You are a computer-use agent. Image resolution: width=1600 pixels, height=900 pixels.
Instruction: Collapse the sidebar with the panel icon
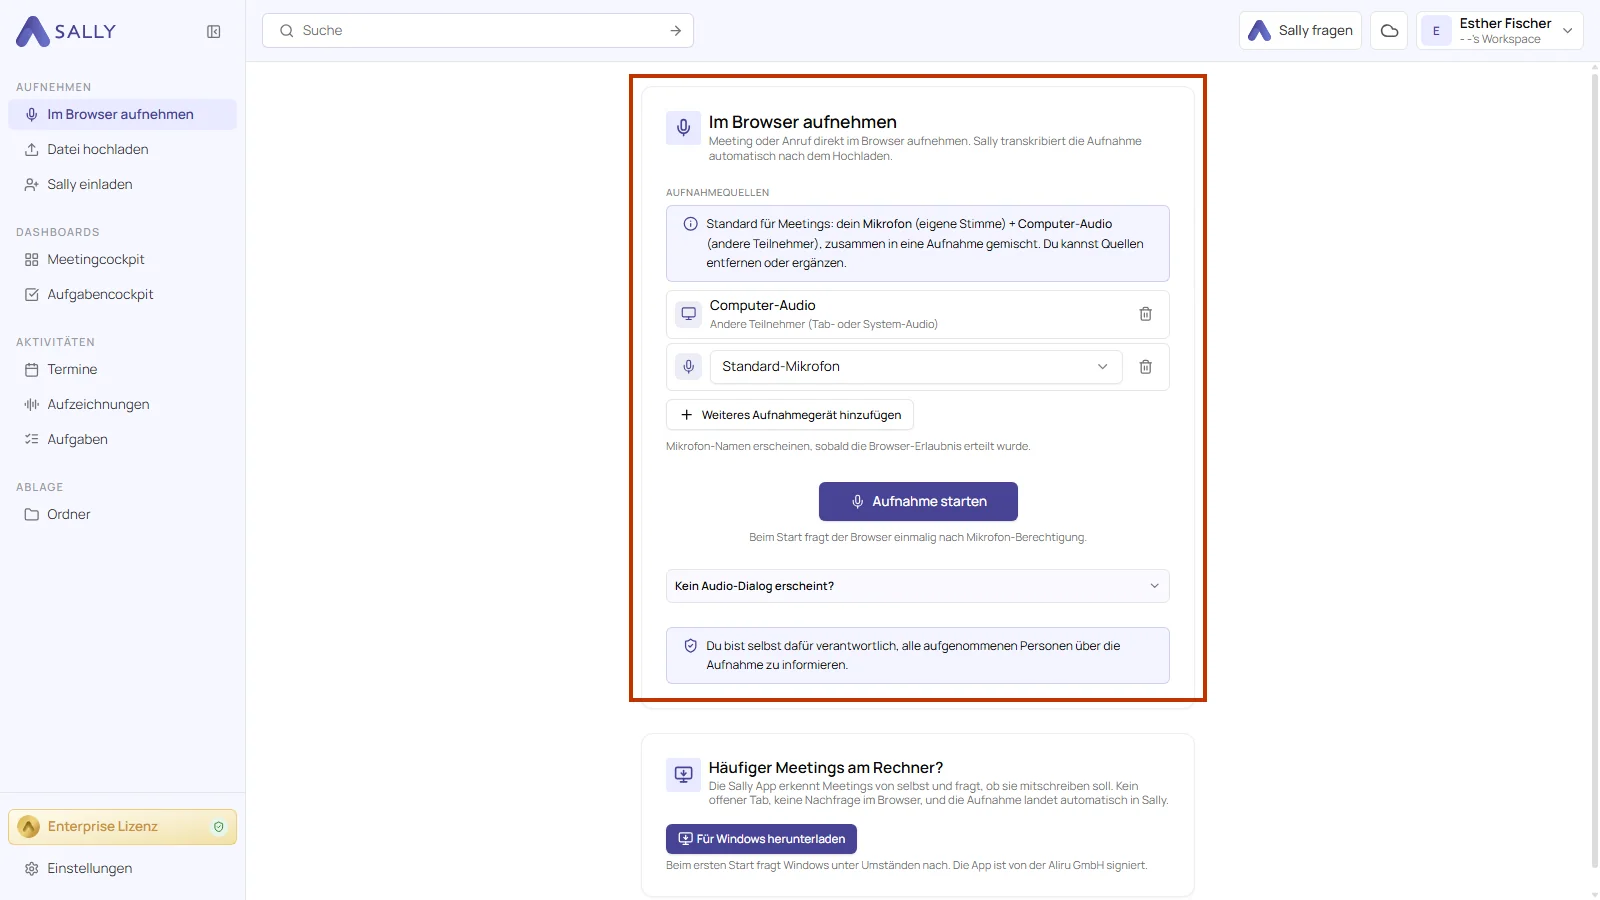pos(214,32)
